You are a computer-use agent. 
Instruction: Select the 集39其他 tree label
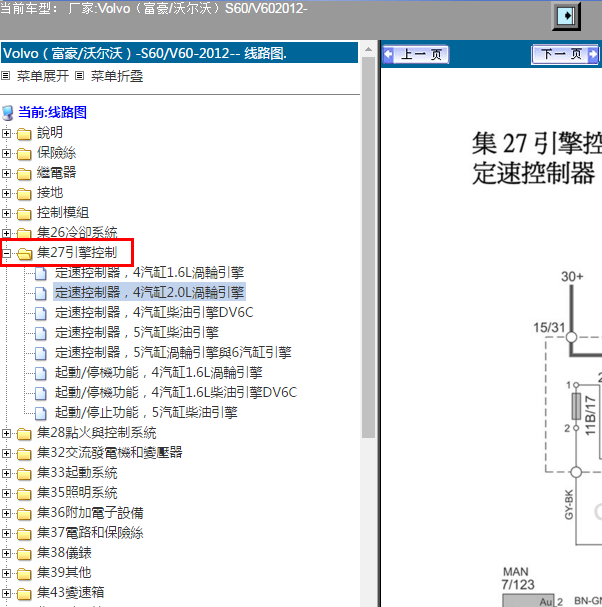pyautogui.click(x=64, y=573)
